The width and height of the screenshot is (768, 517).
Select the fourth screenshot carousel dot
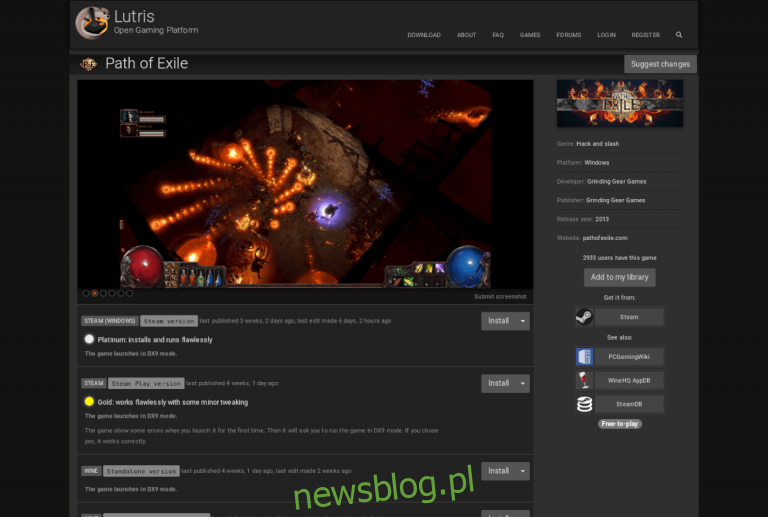[112, 293]
